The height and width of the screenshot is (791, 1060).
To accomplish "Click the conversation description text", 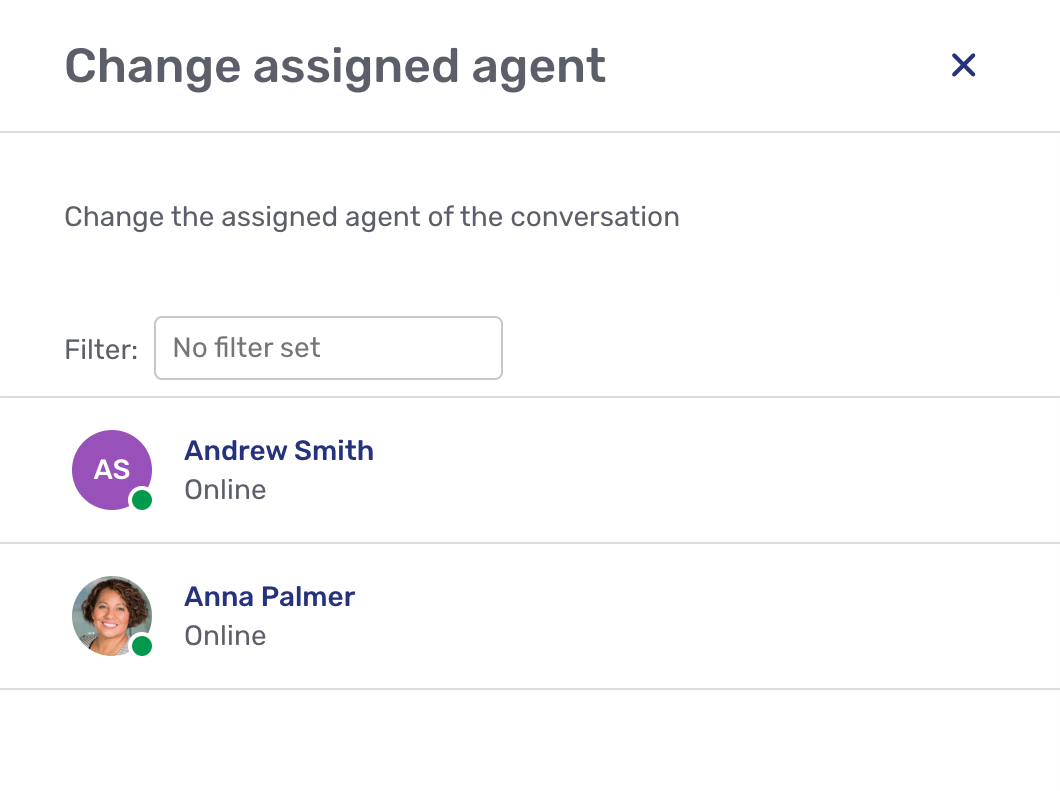I will (x=371, y=217).
